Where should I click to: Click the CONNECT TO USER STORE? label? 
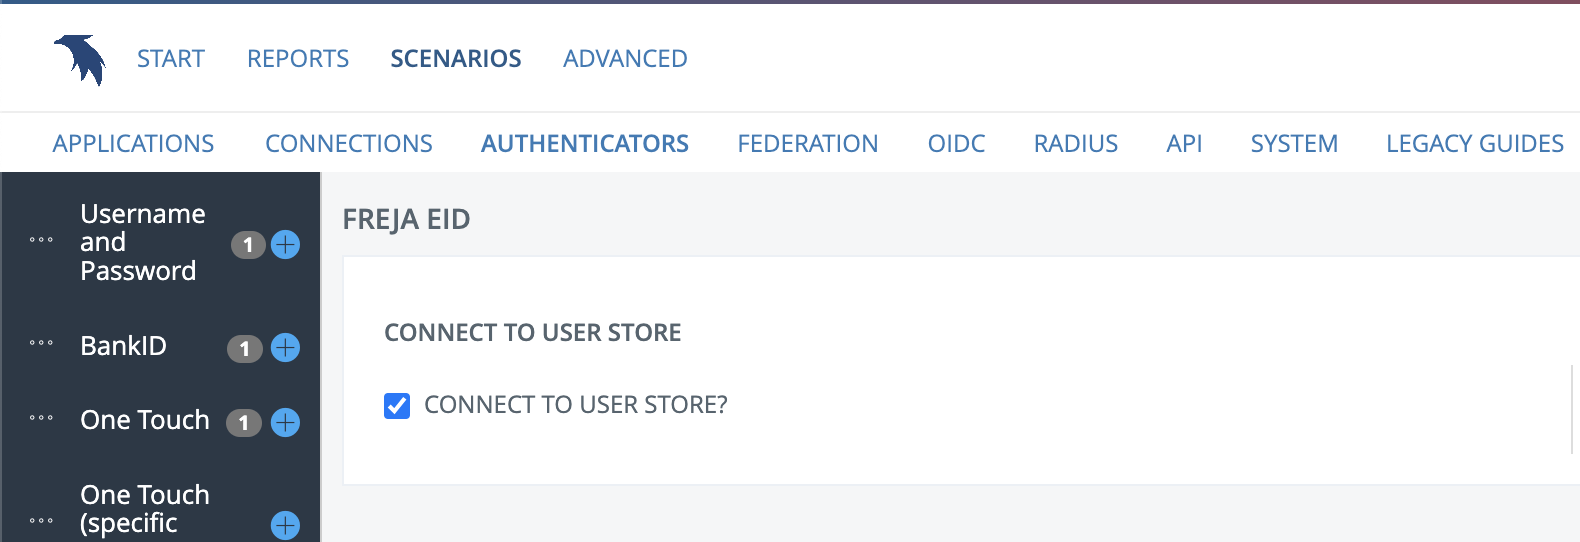(576, 405)
